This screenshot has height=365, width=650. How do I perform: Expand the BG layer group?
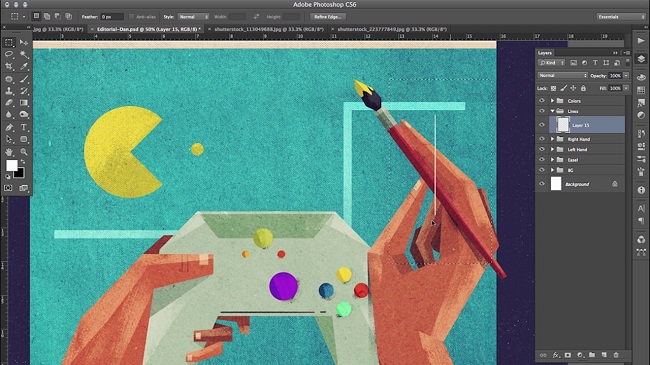pos(552,170)
